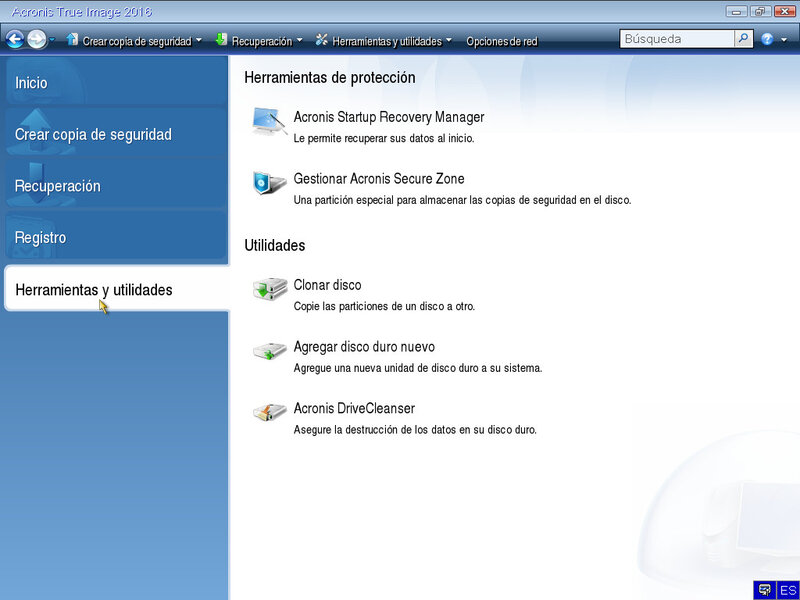Click the Herramientas y utilidades toolbar tools icon
The width and height of the screenshot is (800, 600).
(x=321, y=39)
